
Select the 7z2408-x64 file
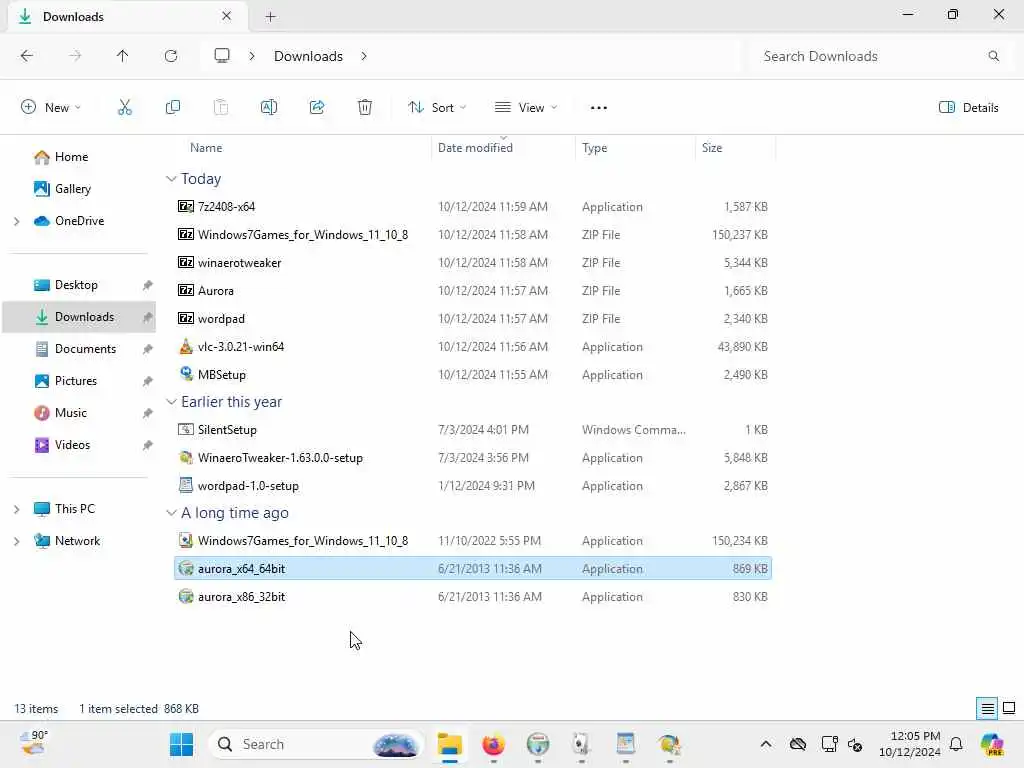pos(472,207)
